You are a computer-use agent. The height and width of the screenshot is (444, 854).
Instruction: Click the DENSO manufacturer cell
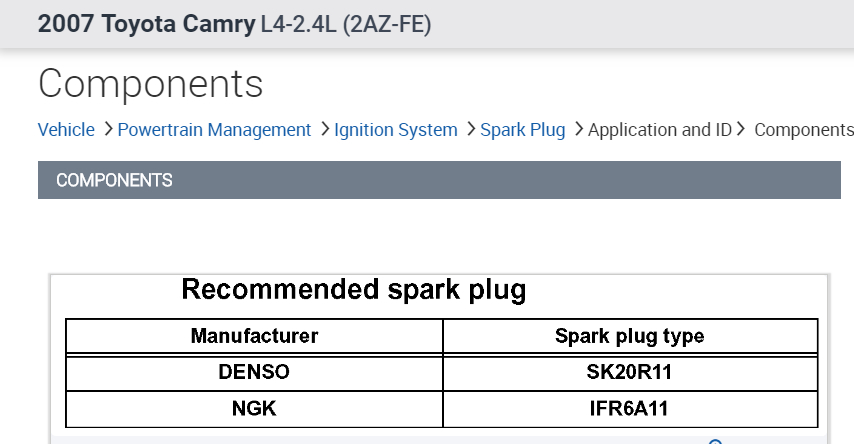click(254, 372)
